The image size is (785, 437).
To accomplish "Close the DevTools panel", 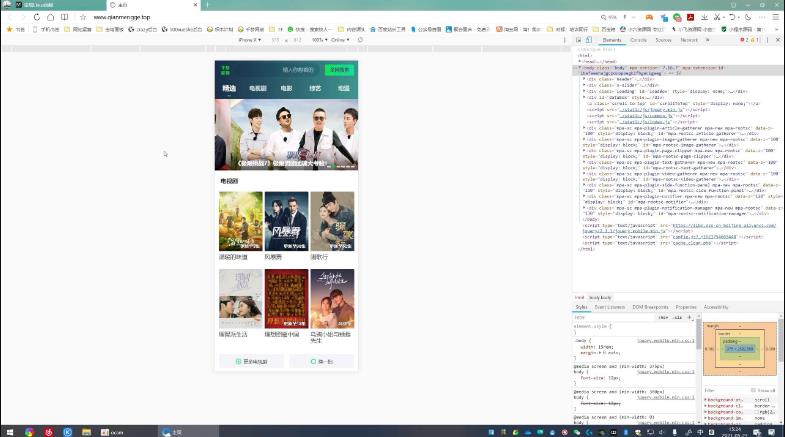I will (778, 40).
